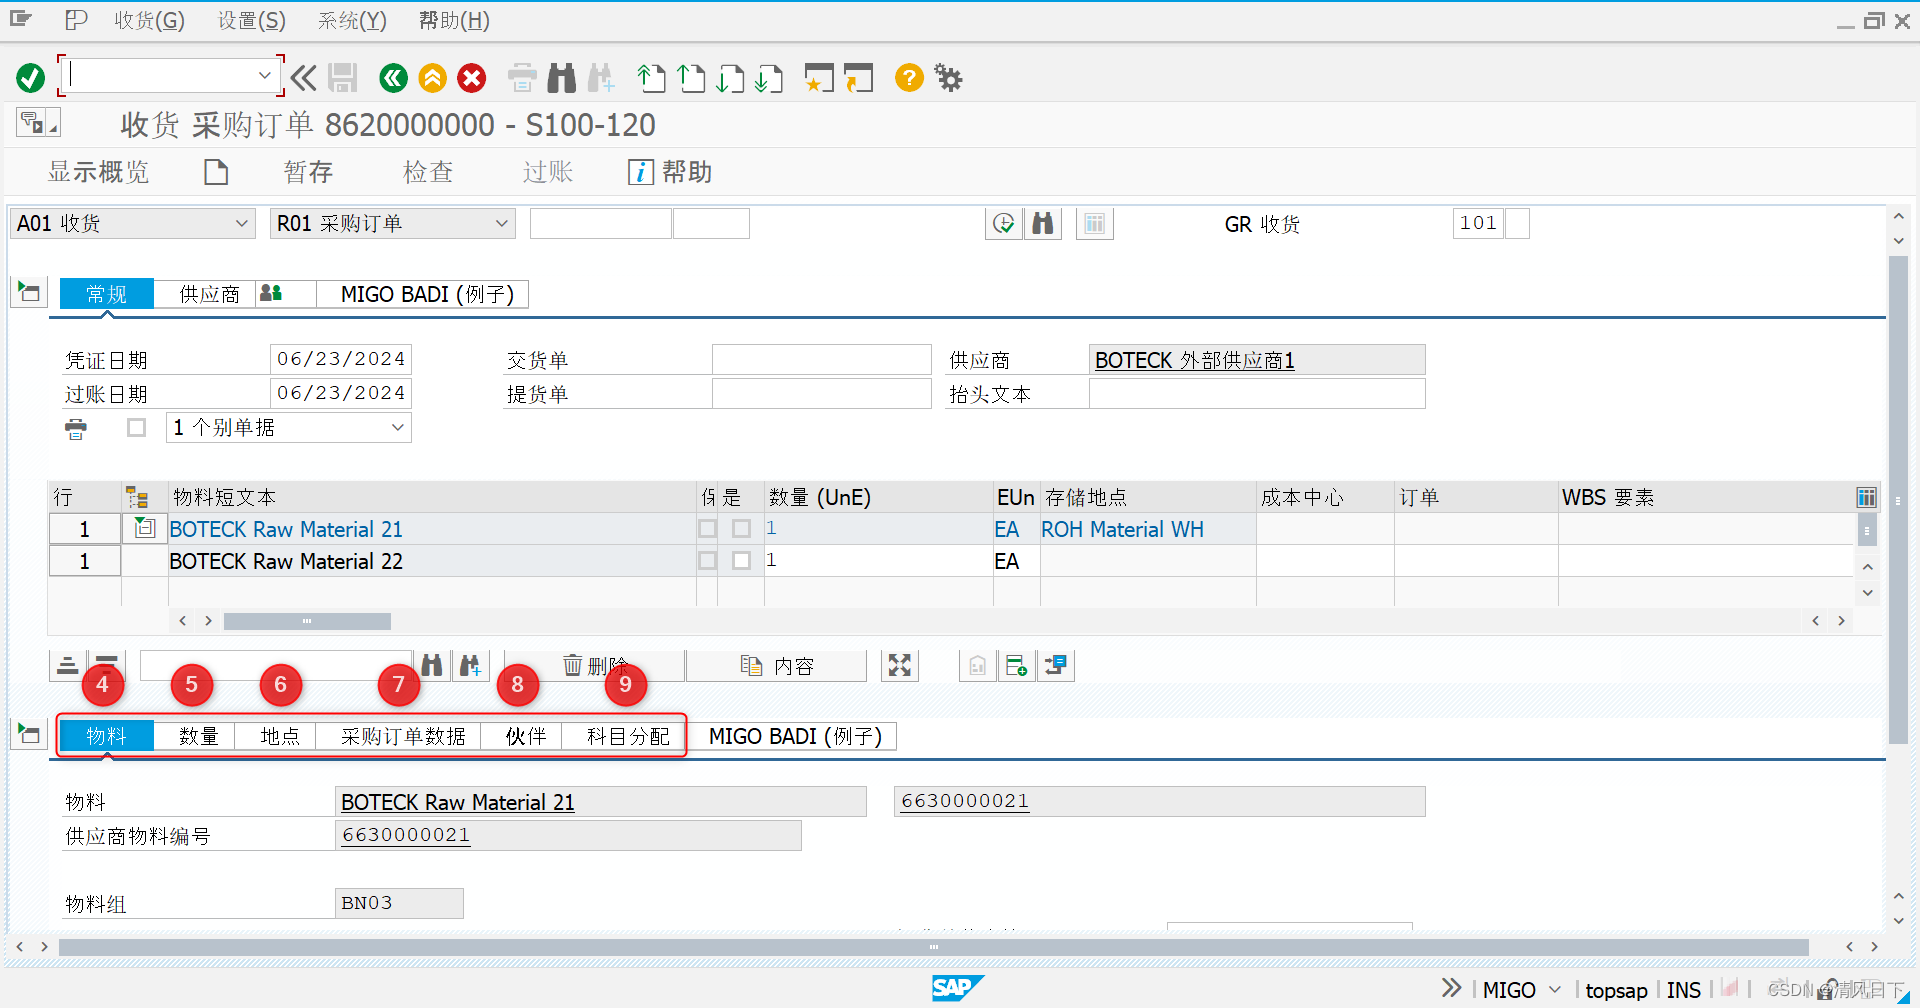Go to Last page icon
Image resolution: width=1920 pixels, height=1008 pixels.
pyautogui.click(x=769, y=78)
